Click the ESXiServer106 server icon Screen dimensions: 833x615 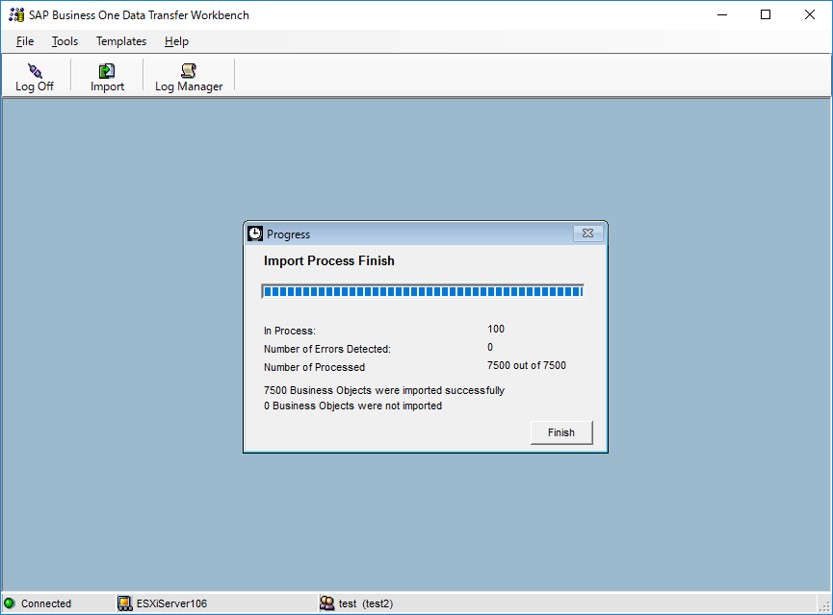[125, 603]
